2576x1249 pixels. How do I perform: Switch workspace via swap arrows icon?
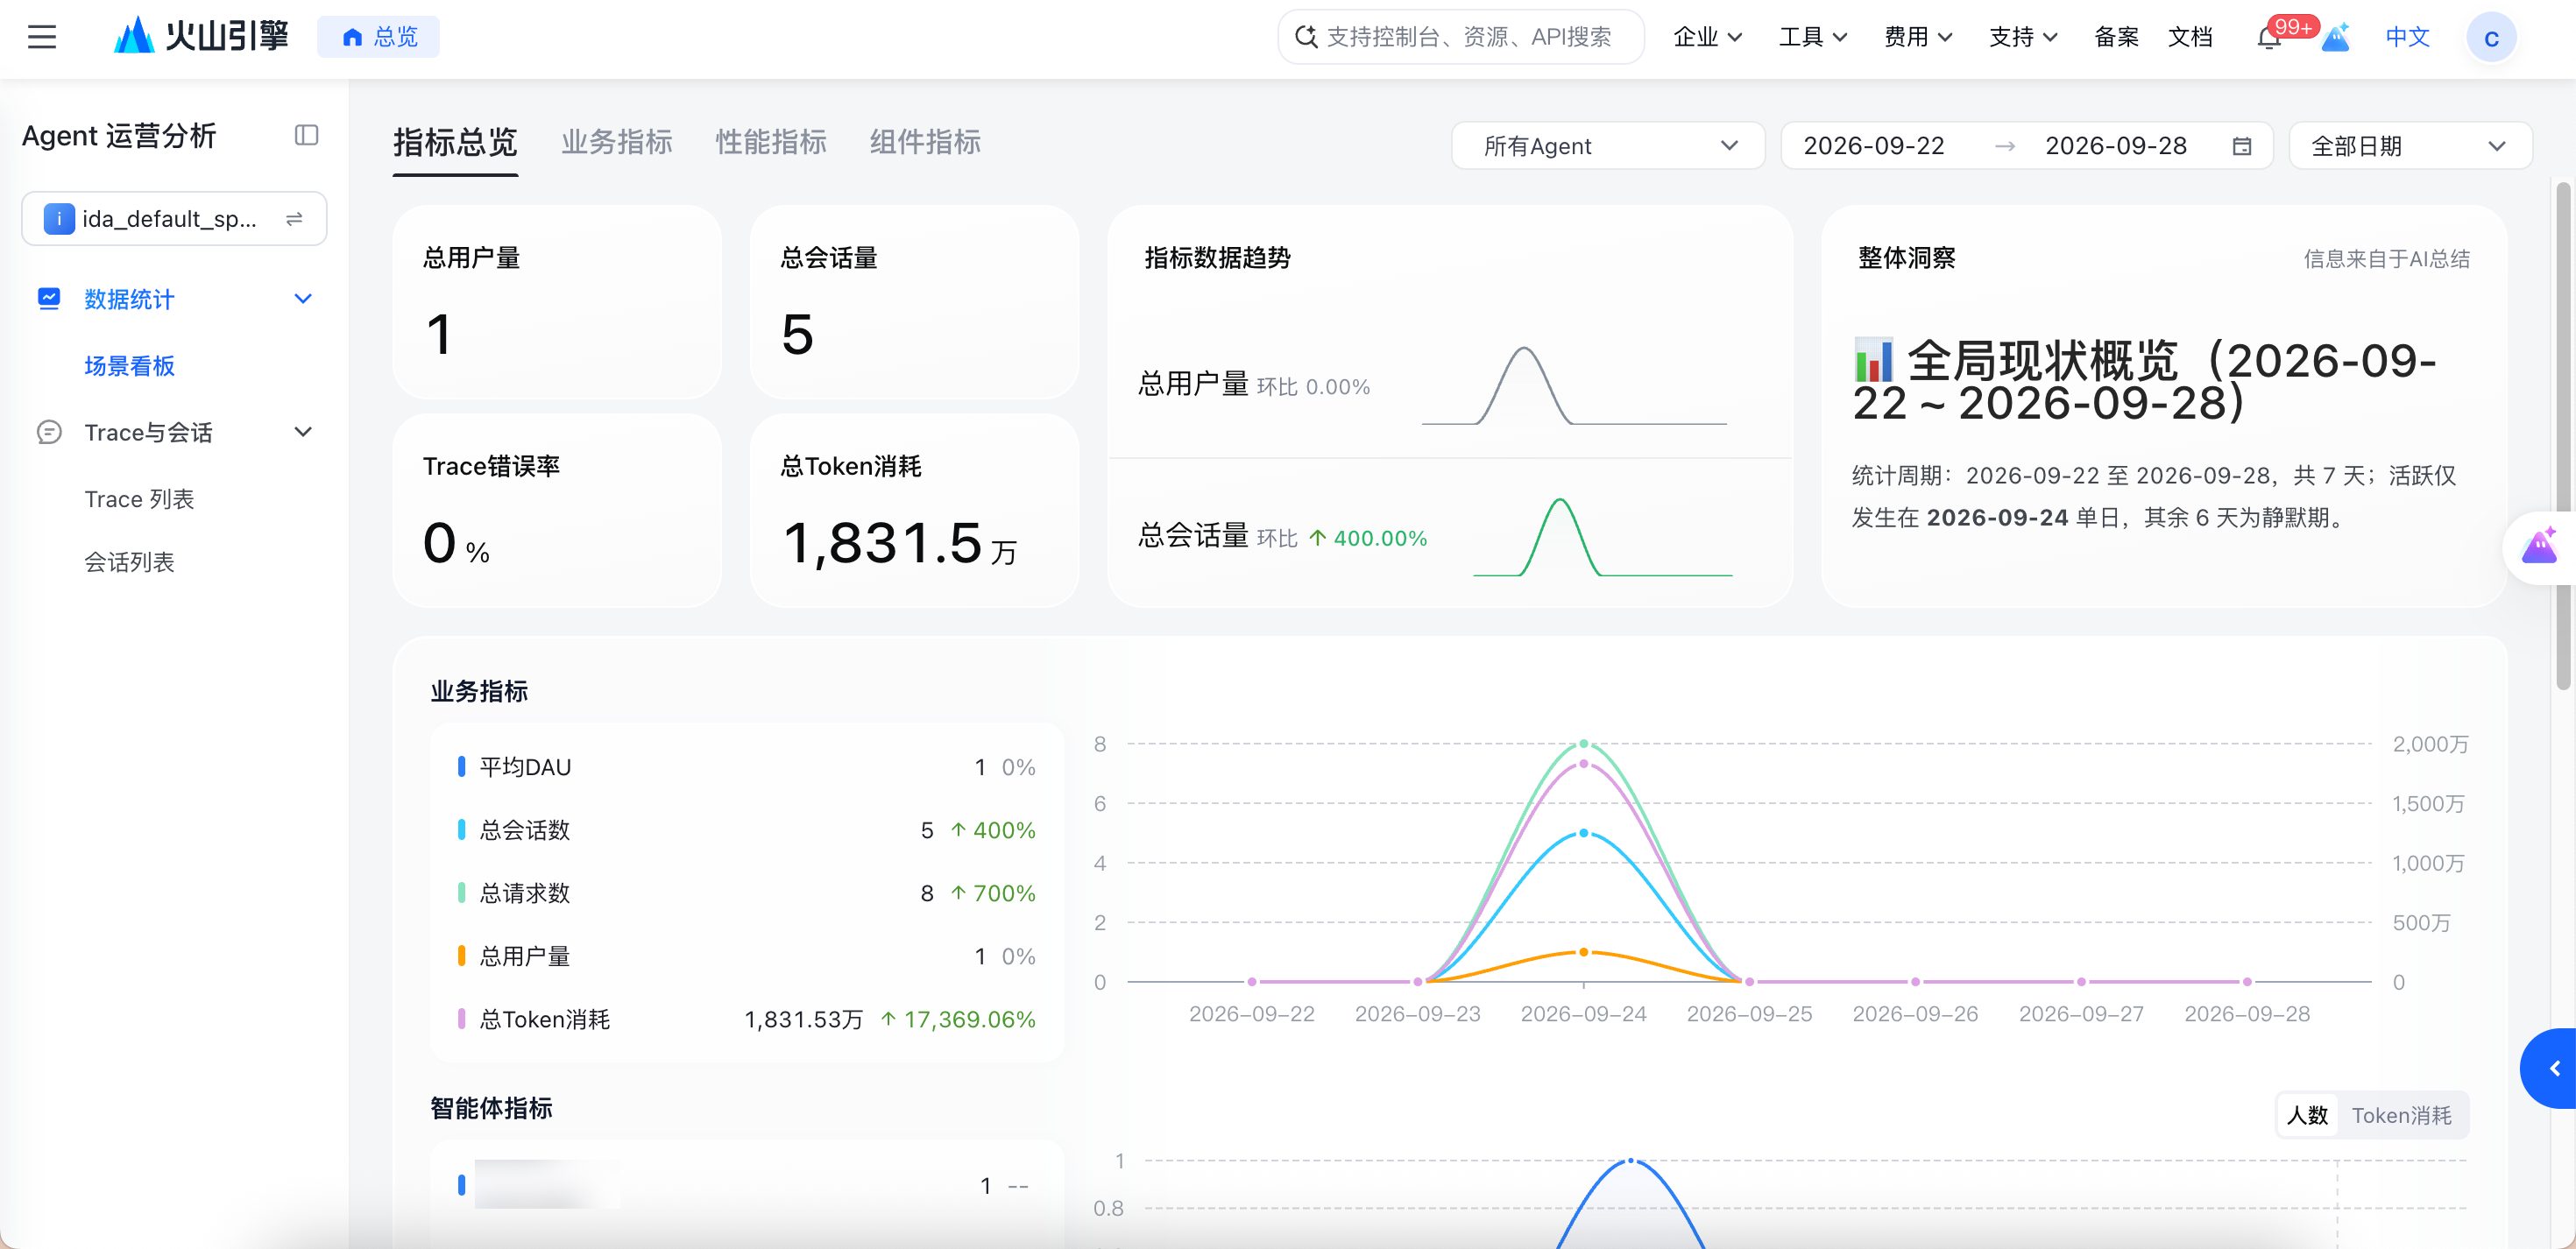[x=294, y=219]
